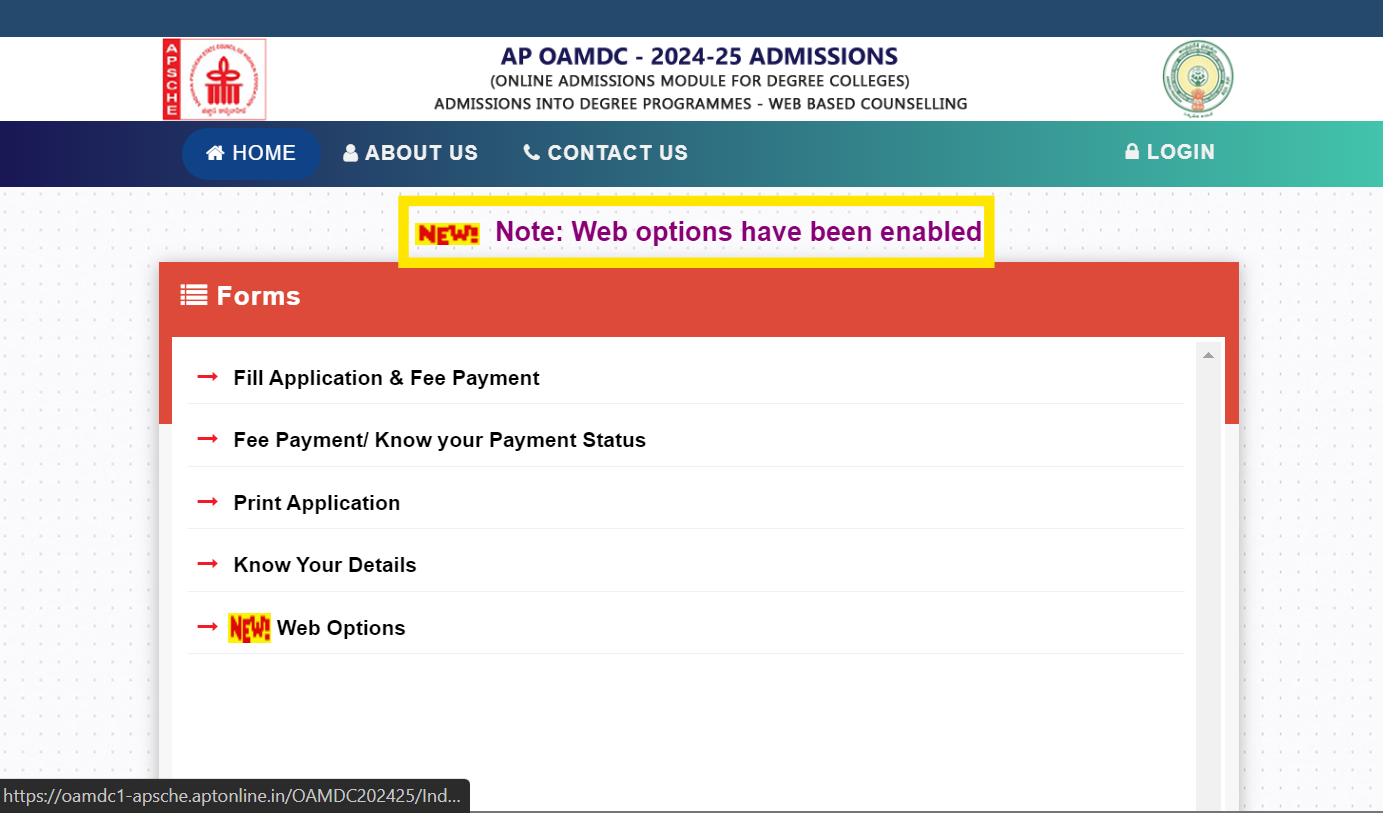Open Fee Payment/ Know your Payment Status

439,440
